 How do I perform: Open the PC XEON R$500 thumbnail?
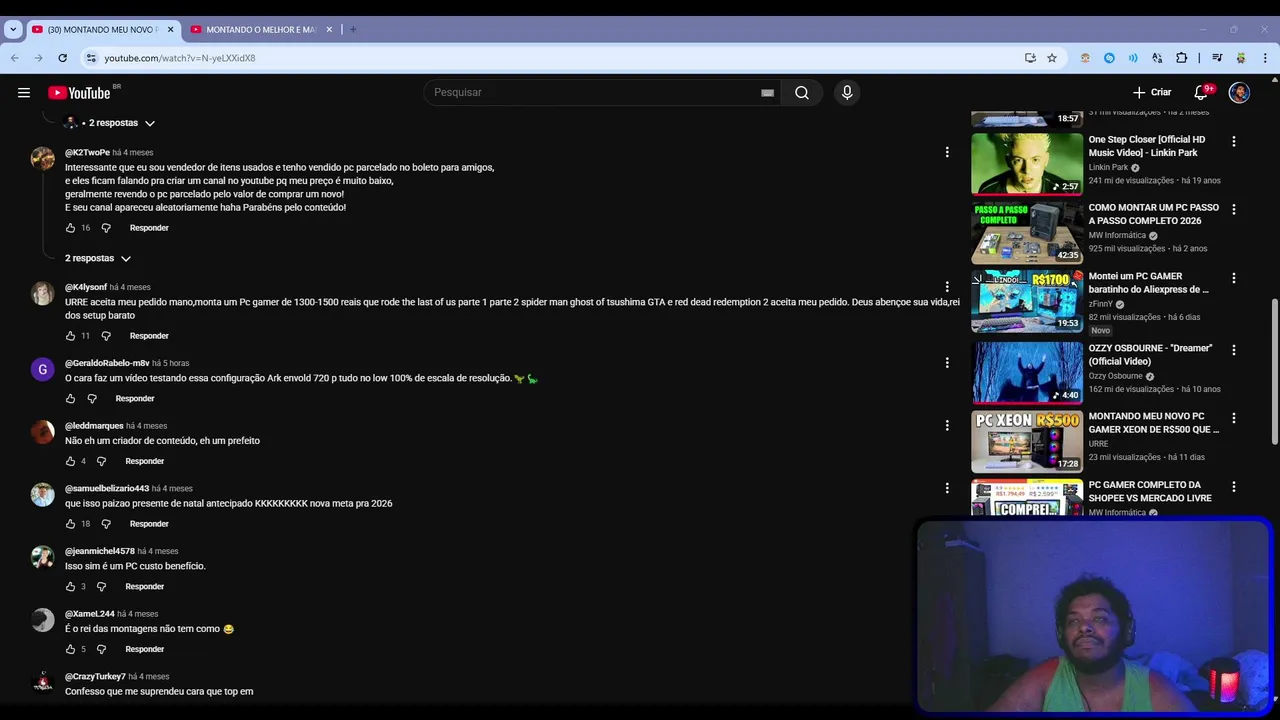pyautogui.click(x=1027, y=442)
